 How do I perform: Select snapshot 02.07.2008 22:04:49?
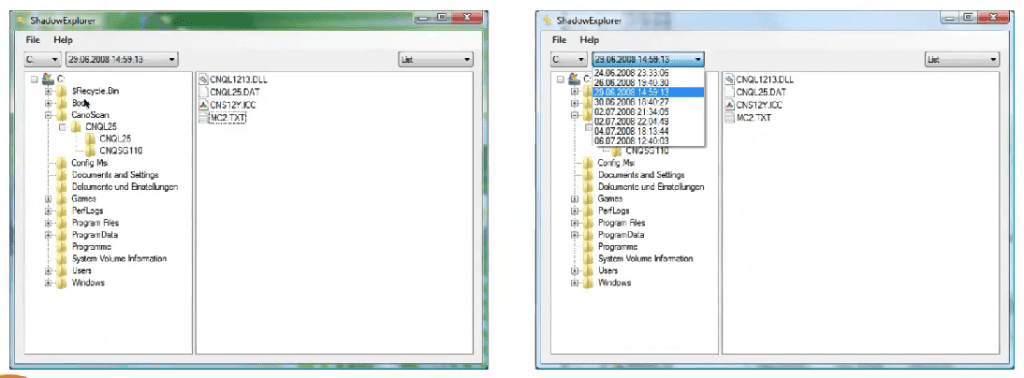648,121
